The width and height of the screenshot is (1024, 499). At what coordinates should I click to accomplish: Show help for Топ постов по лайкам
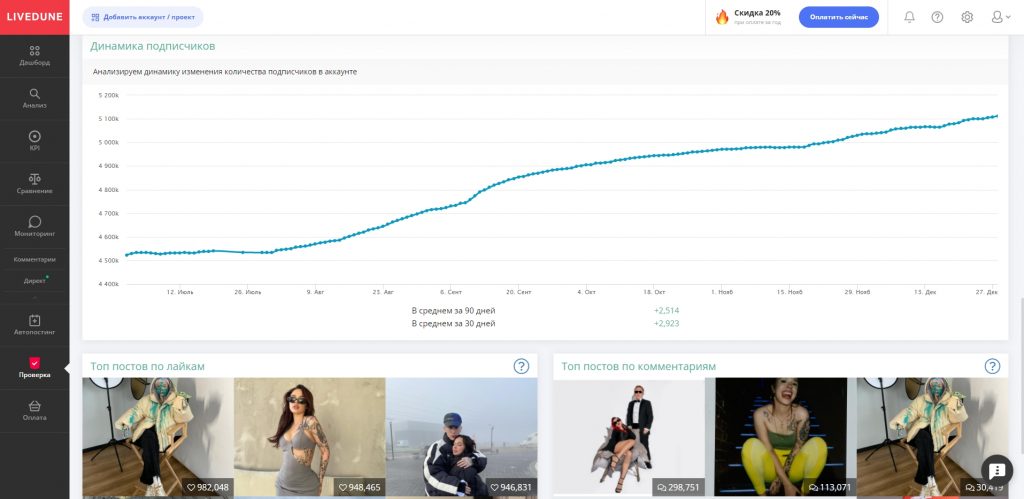521,366
